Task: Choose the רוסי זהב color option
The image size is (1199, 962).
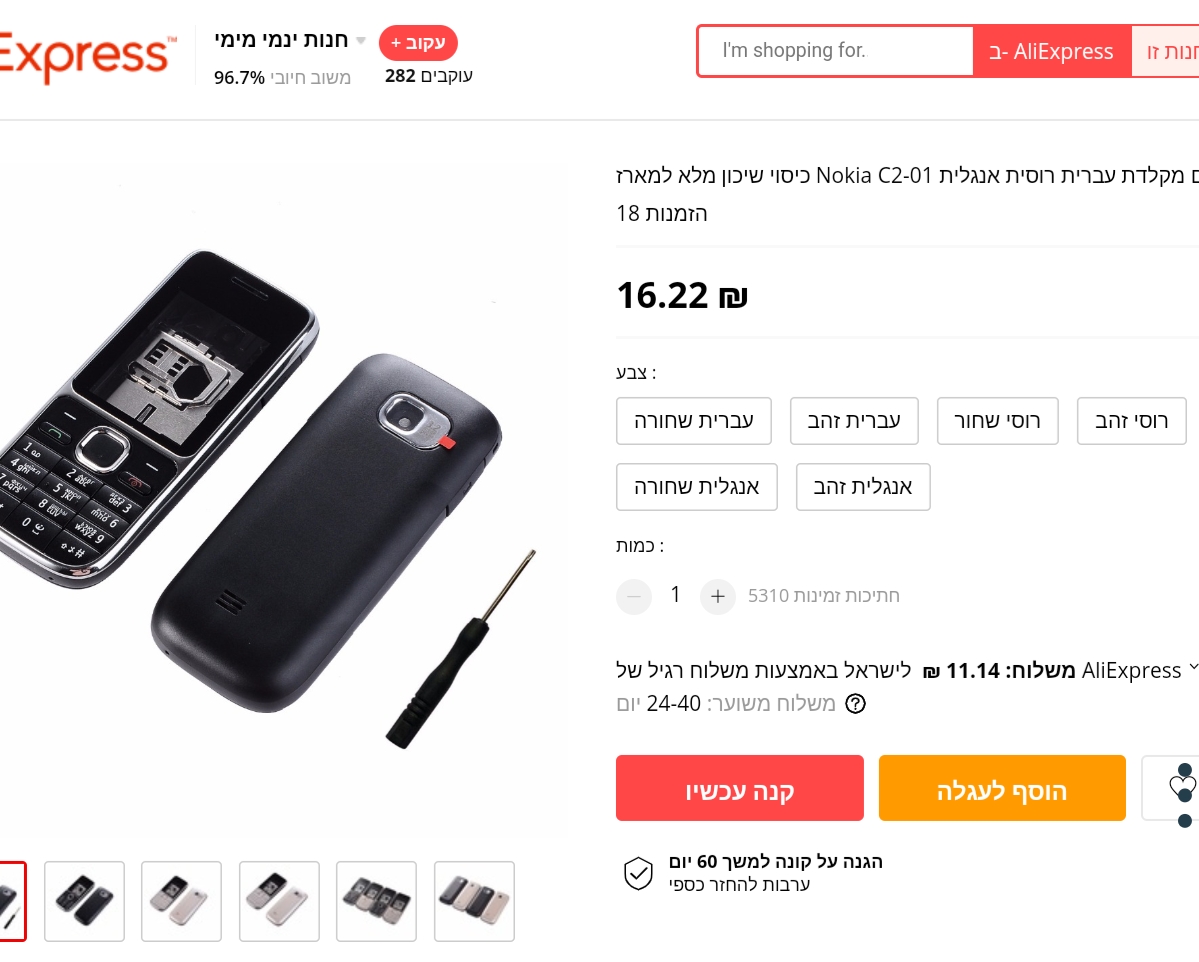Action: click(1131, 421)
